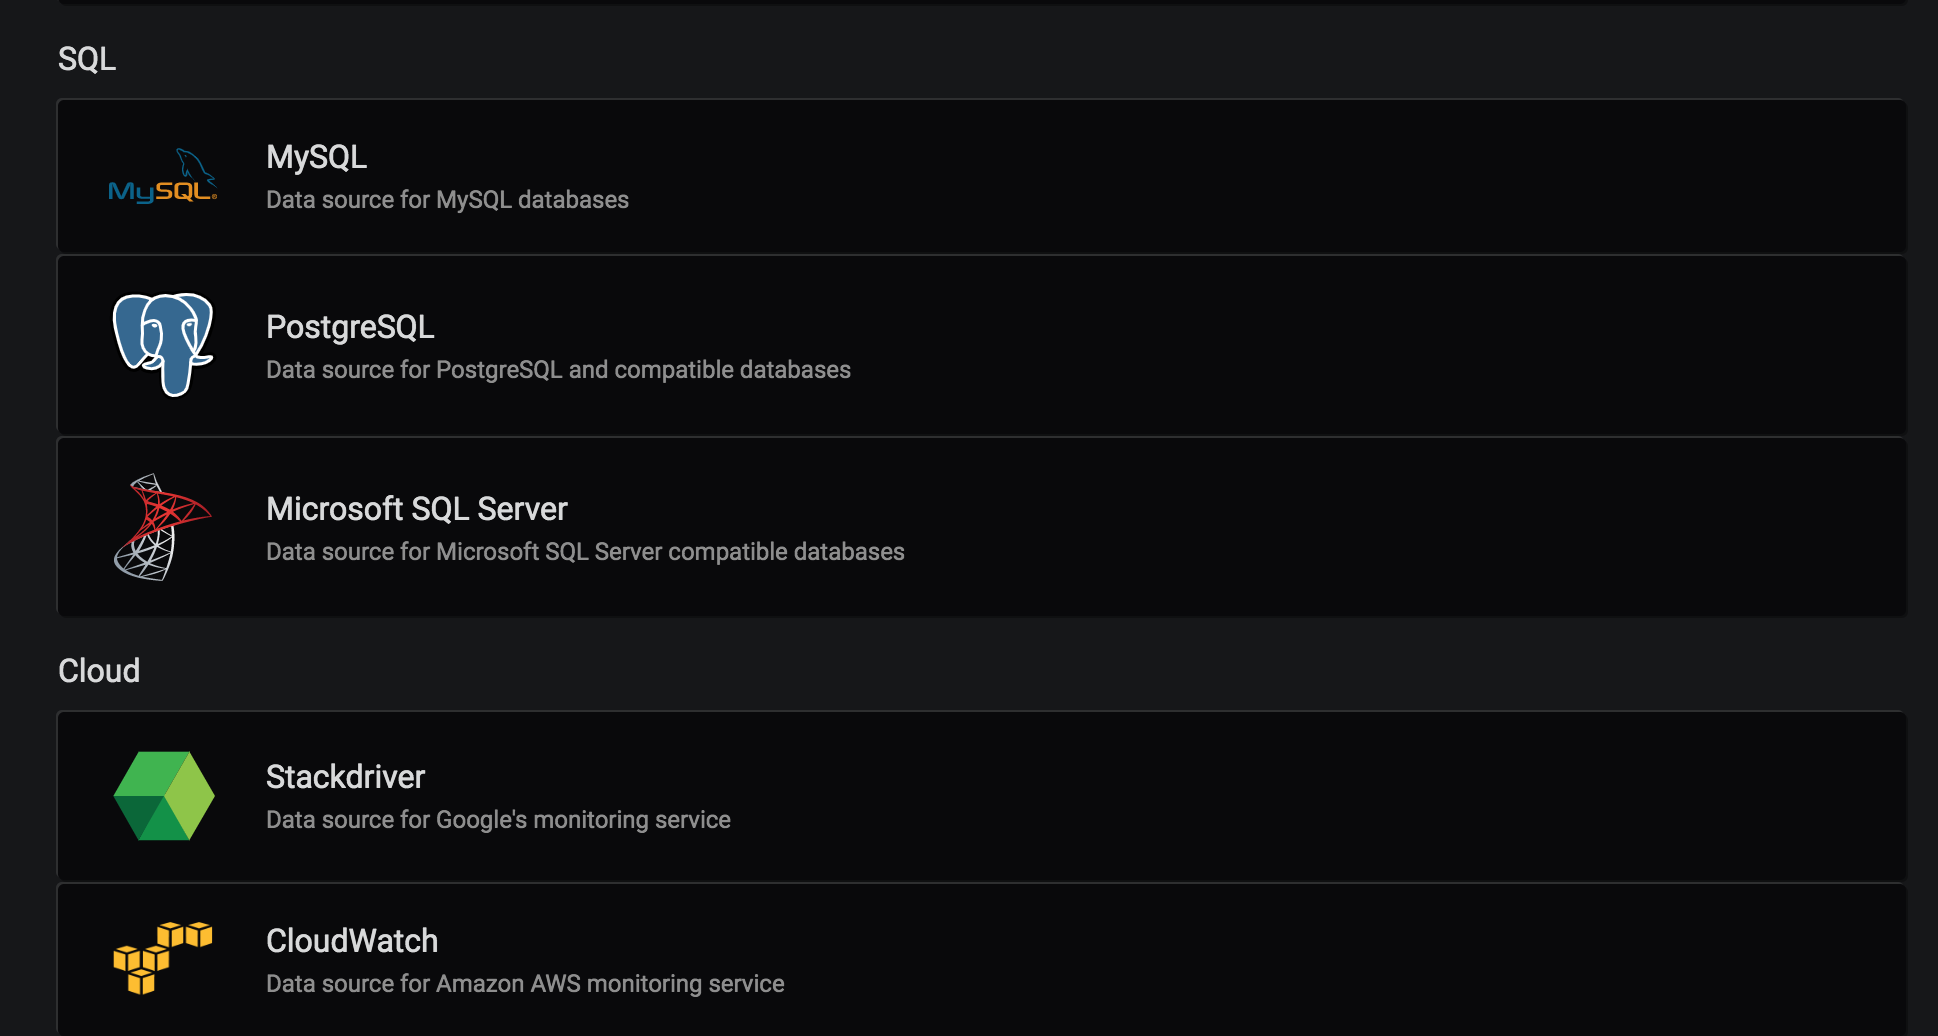The height and width of the screenshot is (1036, 1938).
Task: Click the Amazon AWS monitoring service description
Action: [x=525, y=983]
